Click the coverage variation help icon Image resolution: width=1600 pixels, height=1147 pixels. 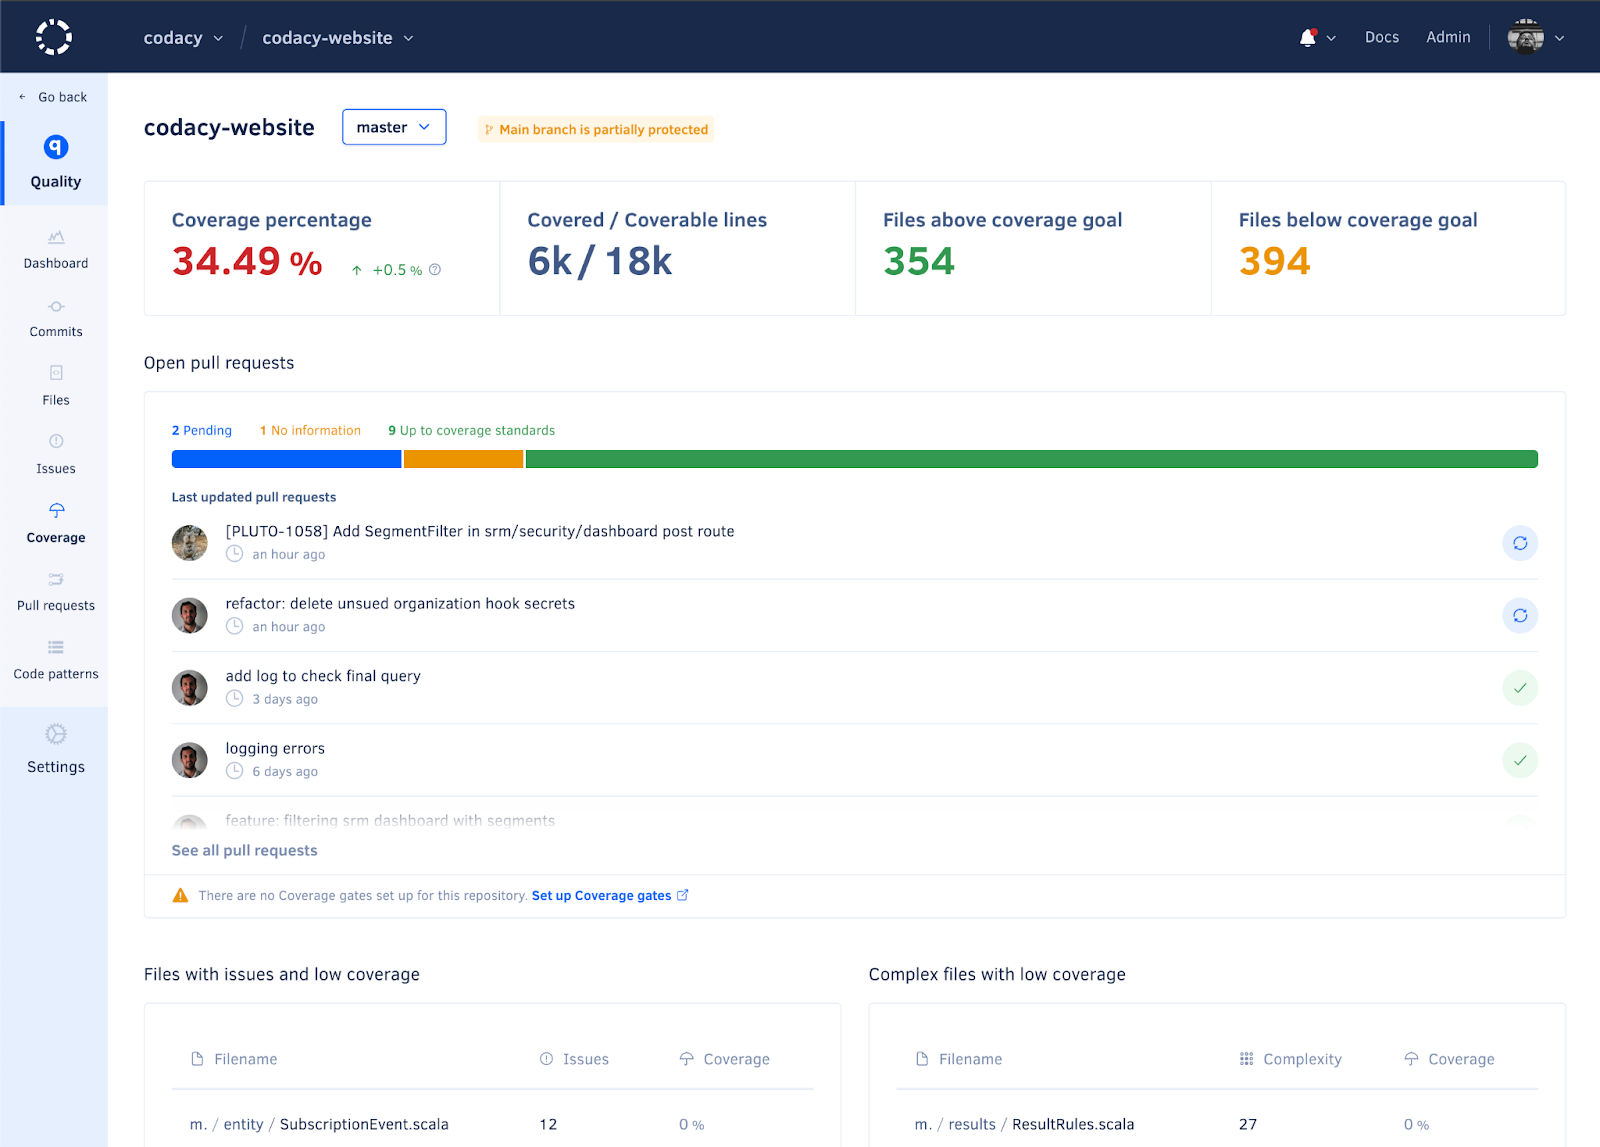(435, 270)
